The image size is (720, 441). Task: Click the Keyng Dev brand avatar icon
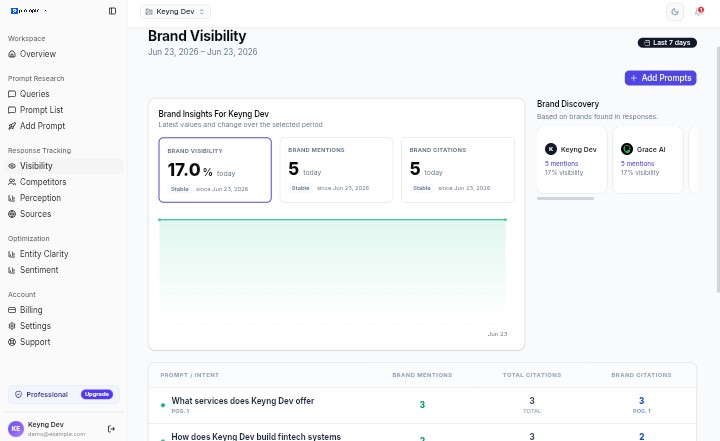click(x=551, y=149)
